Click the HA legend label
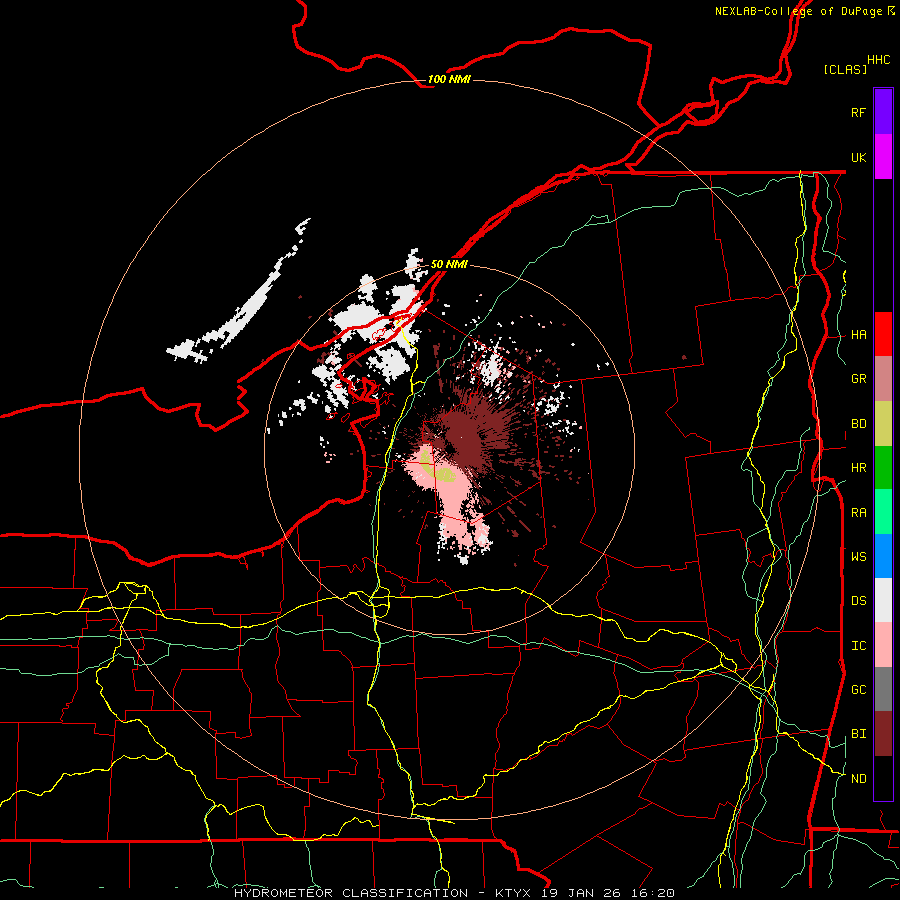 coord(858,335)
